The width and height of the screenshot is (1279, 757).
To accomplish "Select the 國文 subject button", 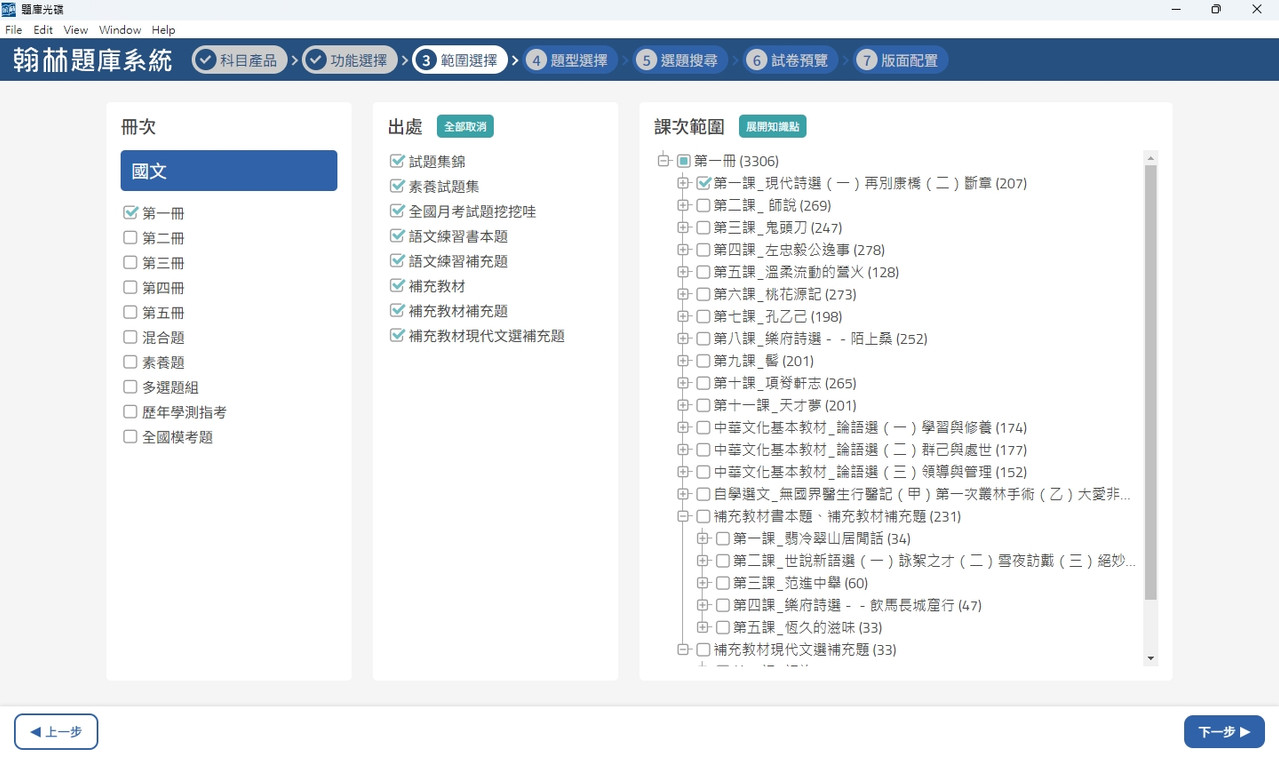I will coord(229,171).
